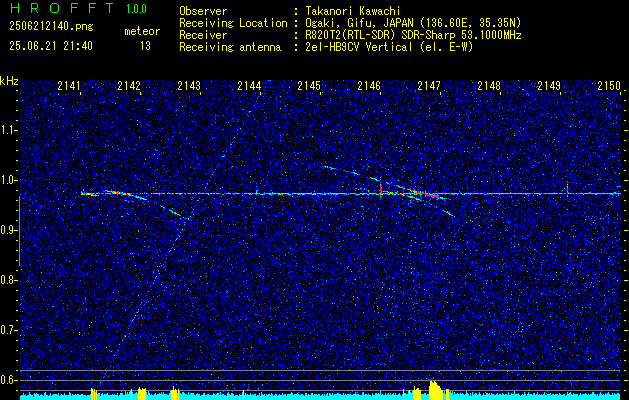Image resolution: width=629 pixels, height=400 pixels.
Task: Click the bright red meteor echo near 2147
Action: point(428,195)
